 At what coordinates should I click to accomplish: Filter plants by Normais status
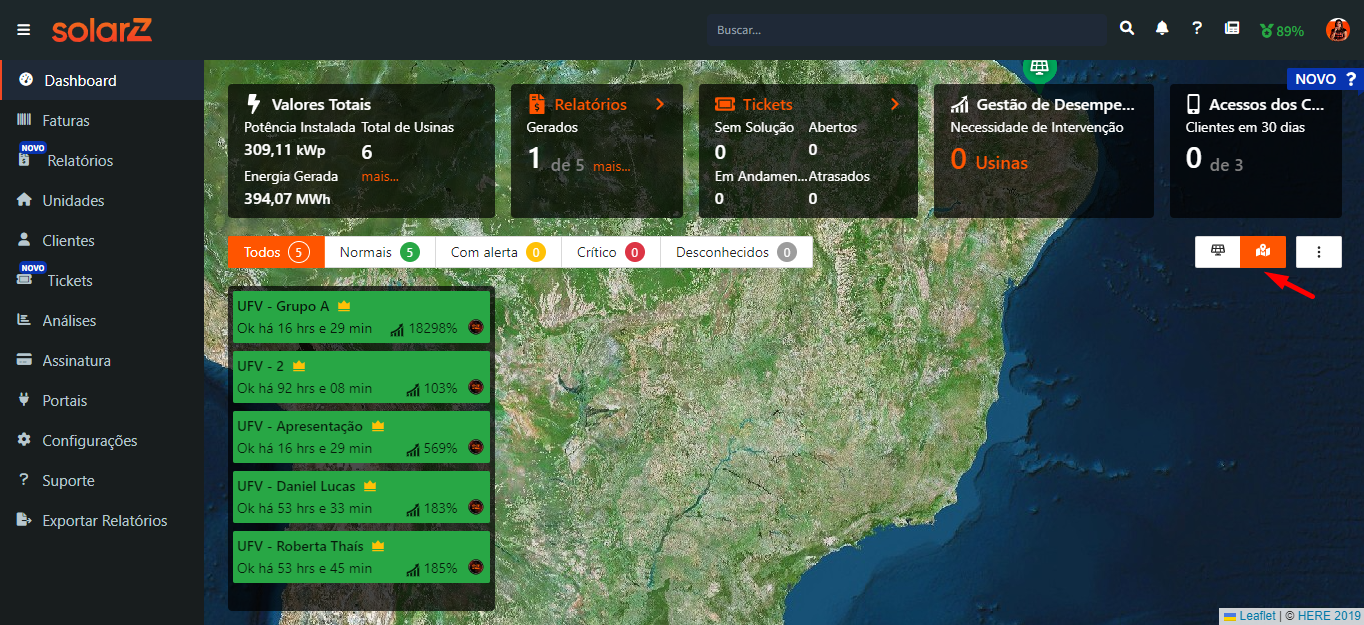coord(378,252)
